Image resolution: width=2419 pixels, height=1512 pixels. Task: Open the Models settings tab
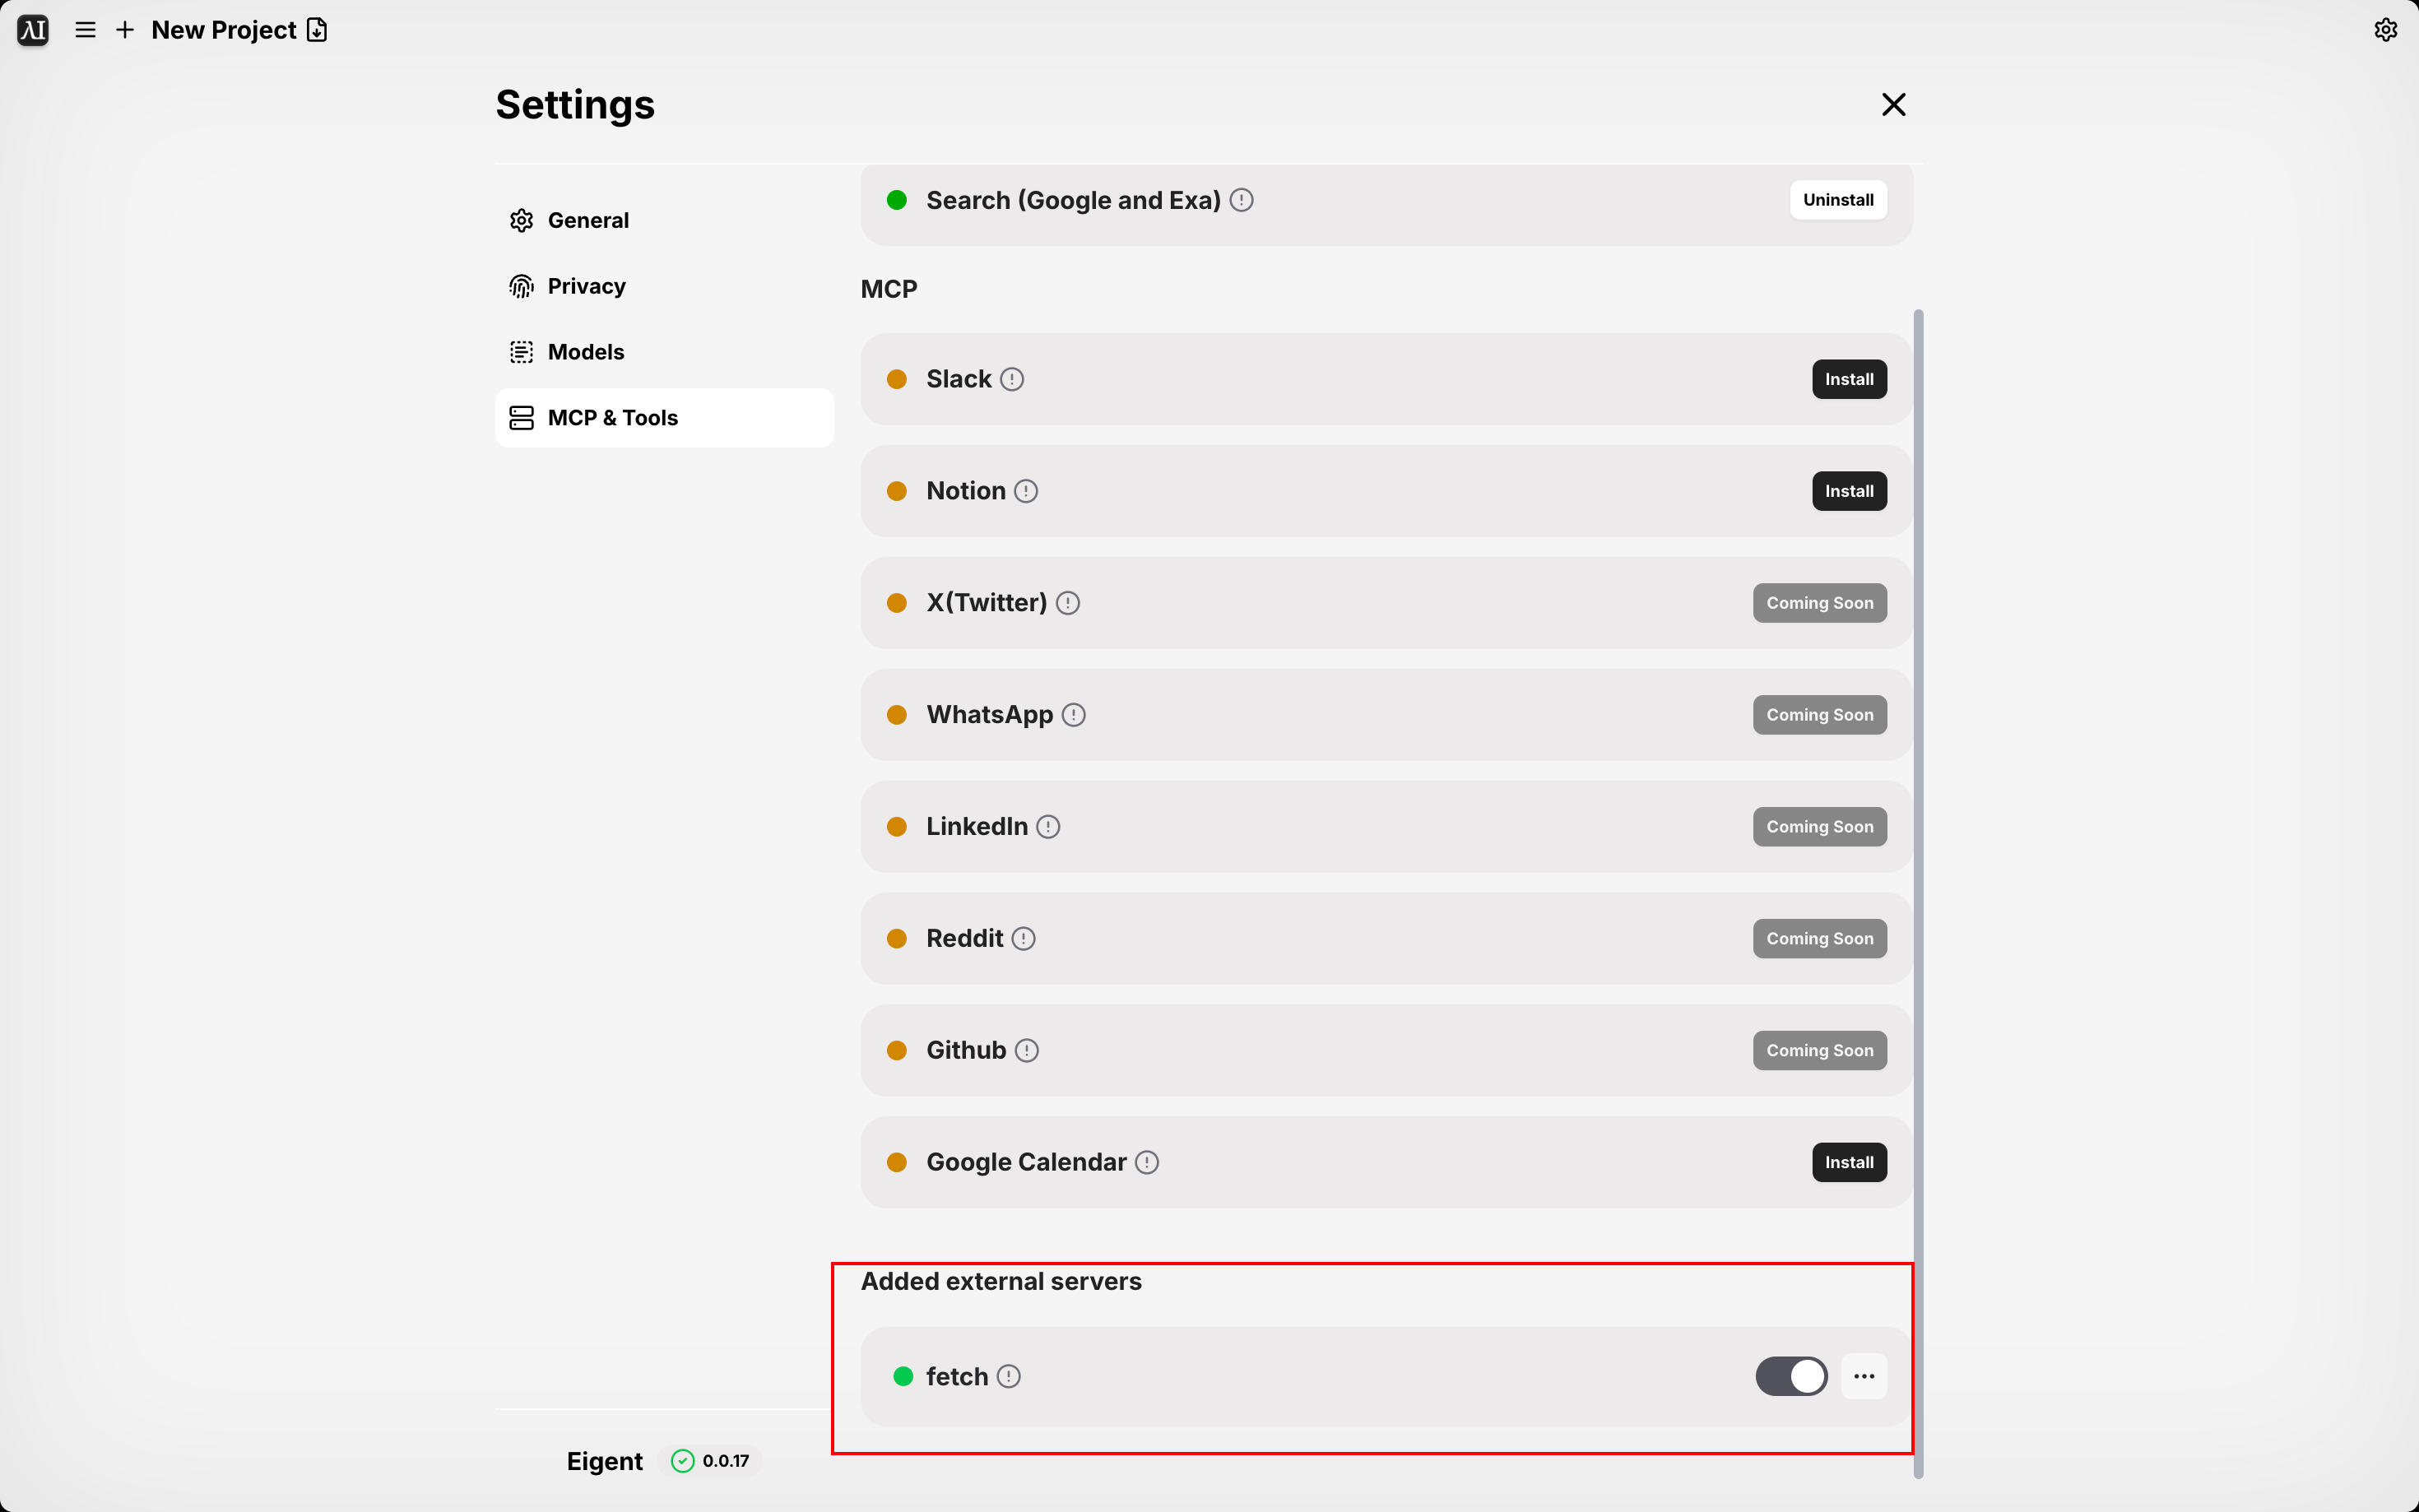click(664, 352)
